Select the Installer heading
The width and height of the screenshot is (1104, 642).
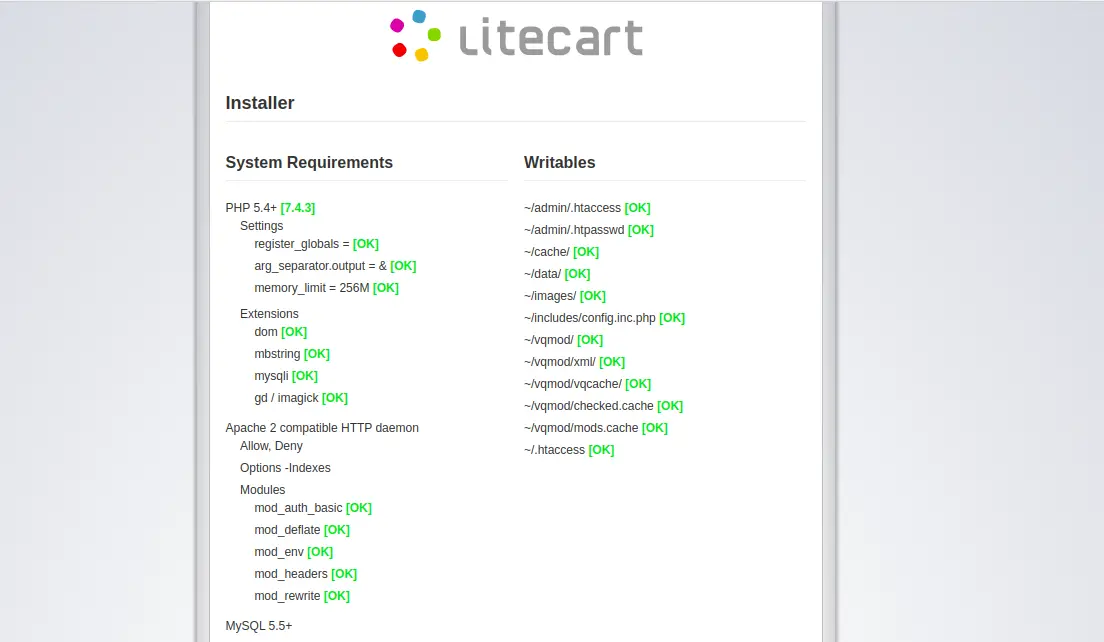click(x=260, y=103)
